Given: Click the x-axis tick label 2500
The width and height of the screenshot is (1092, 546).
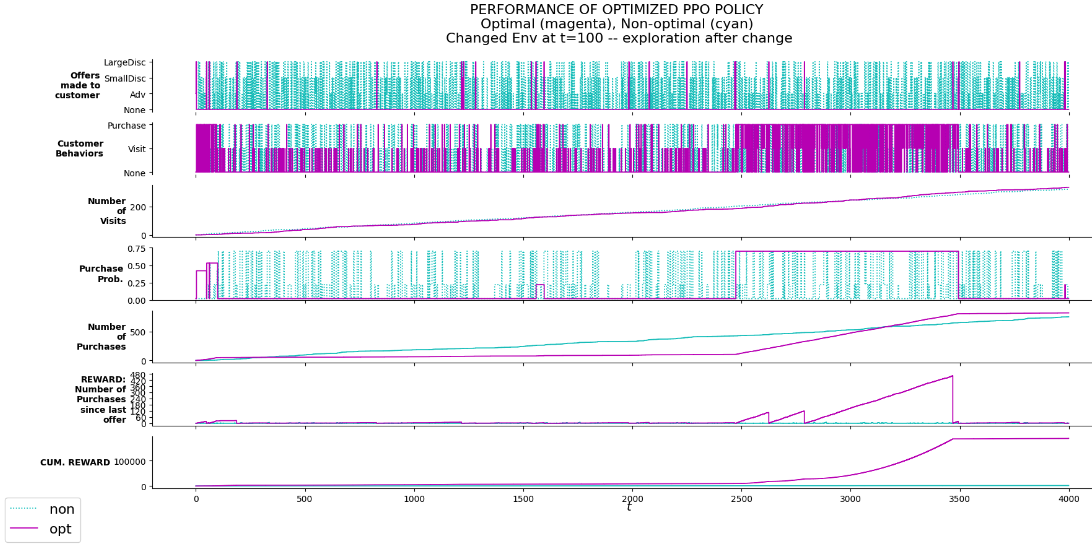Looking at the screenshot, I should [x=741, y=498].
